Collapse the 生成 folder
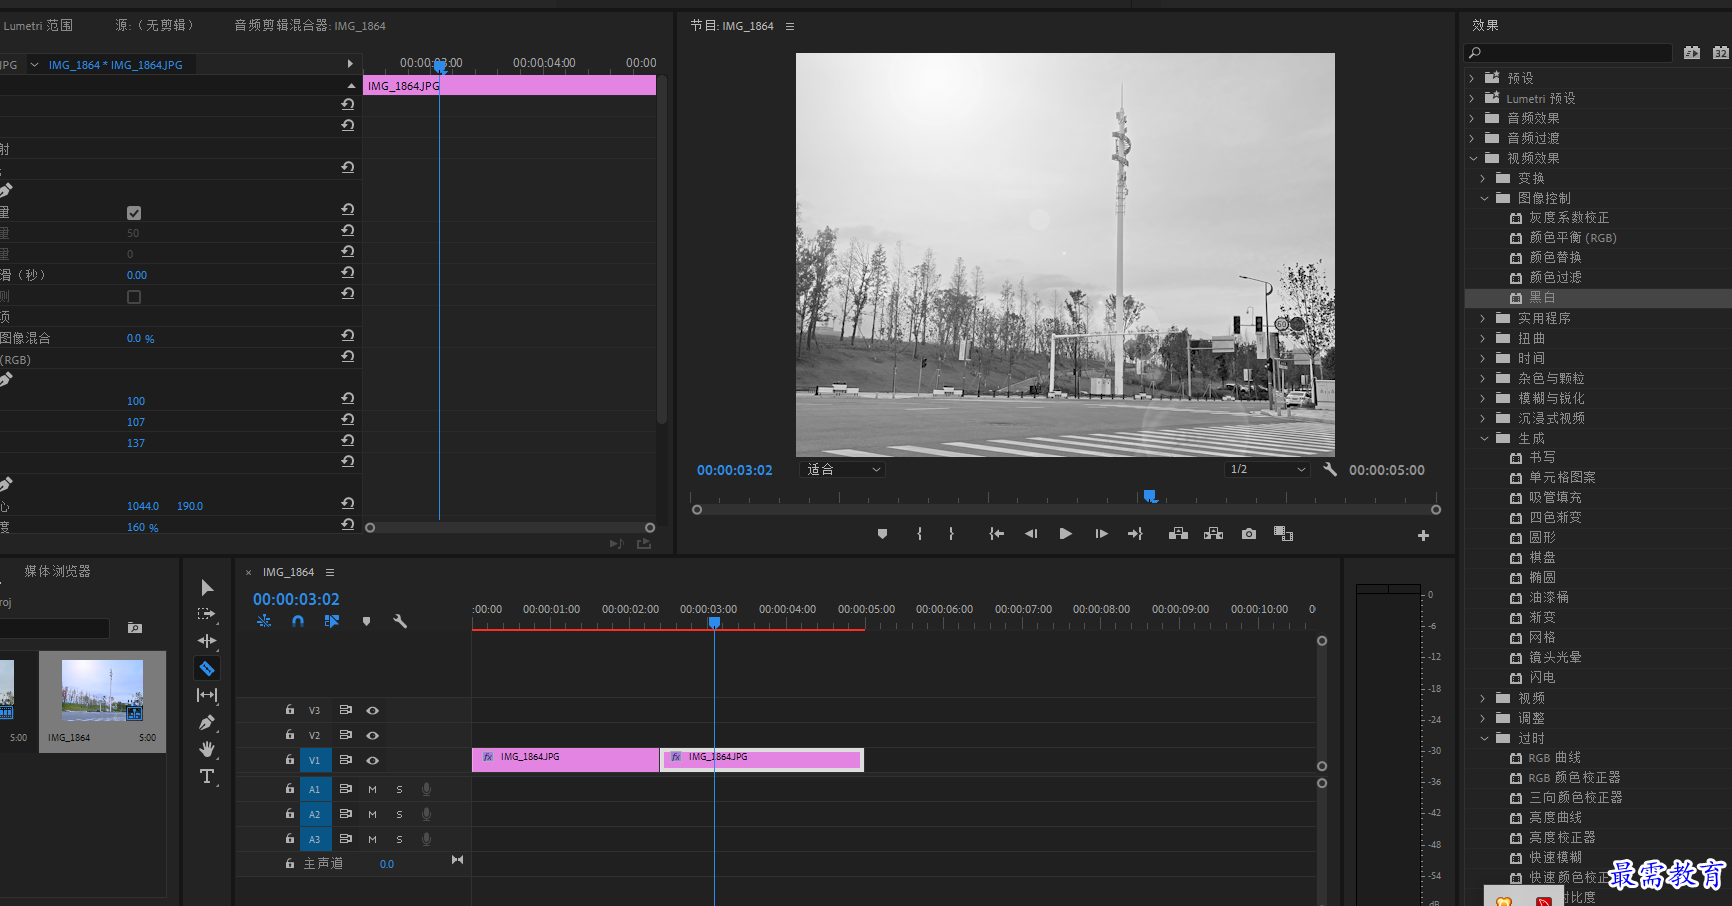Viewport: 1732px width, 906px height. [1484, 438]
